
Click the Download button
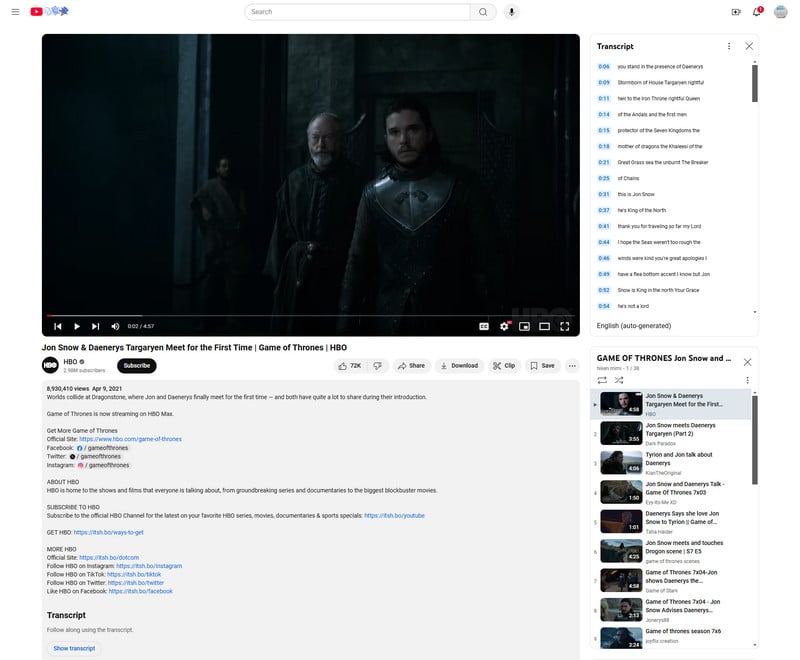459,366
